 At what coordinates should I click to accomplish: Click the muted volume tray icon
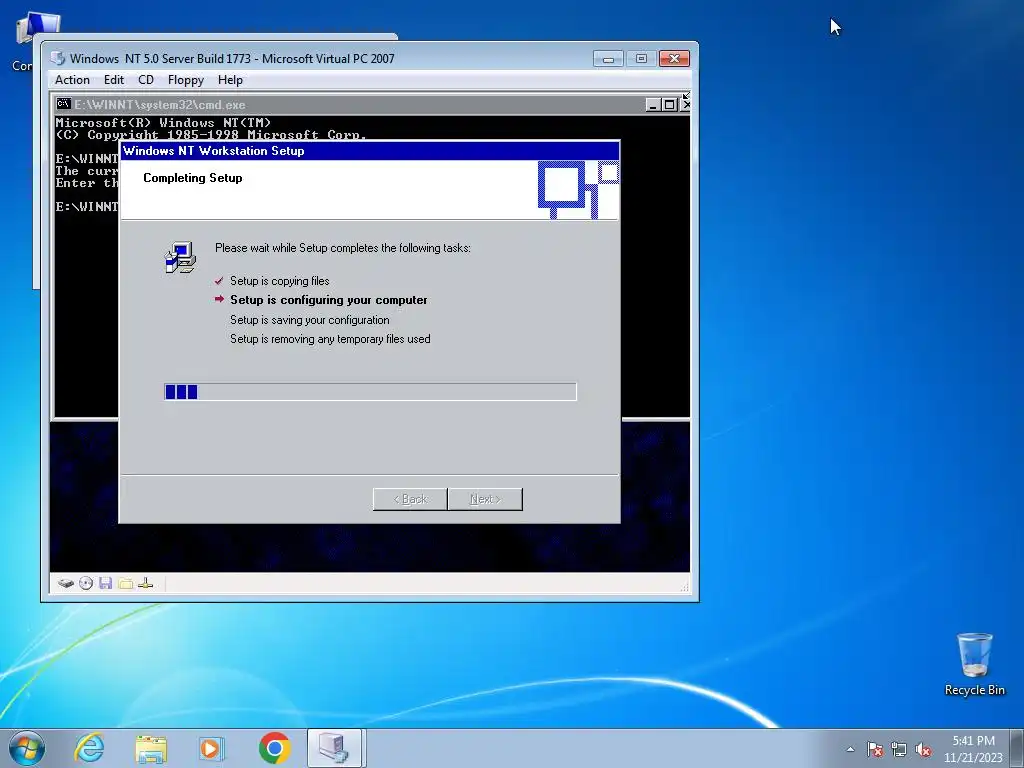click(923, 749)
